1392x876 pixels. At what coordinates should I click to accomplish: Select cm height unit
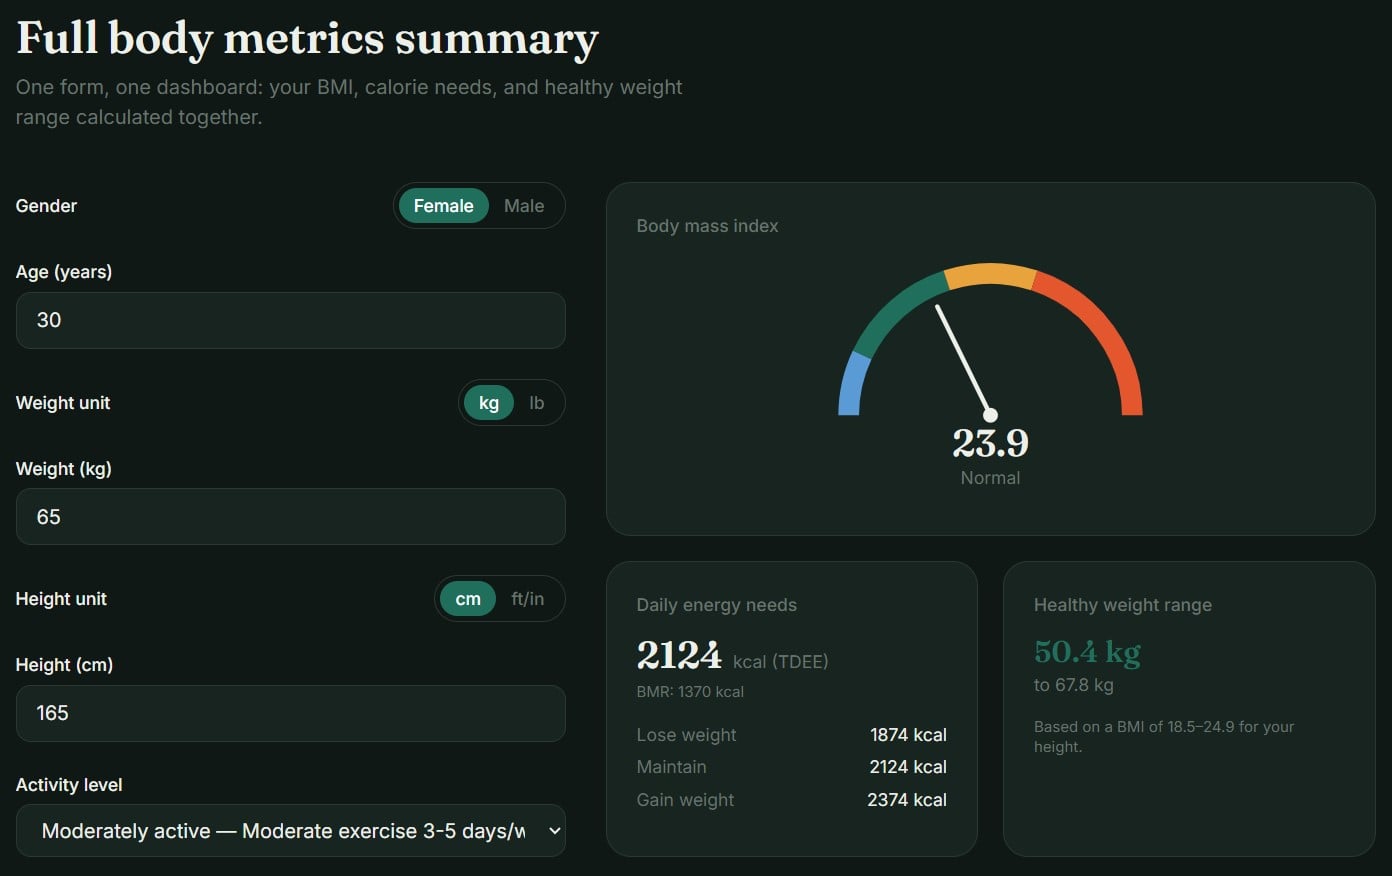point(468,599)
